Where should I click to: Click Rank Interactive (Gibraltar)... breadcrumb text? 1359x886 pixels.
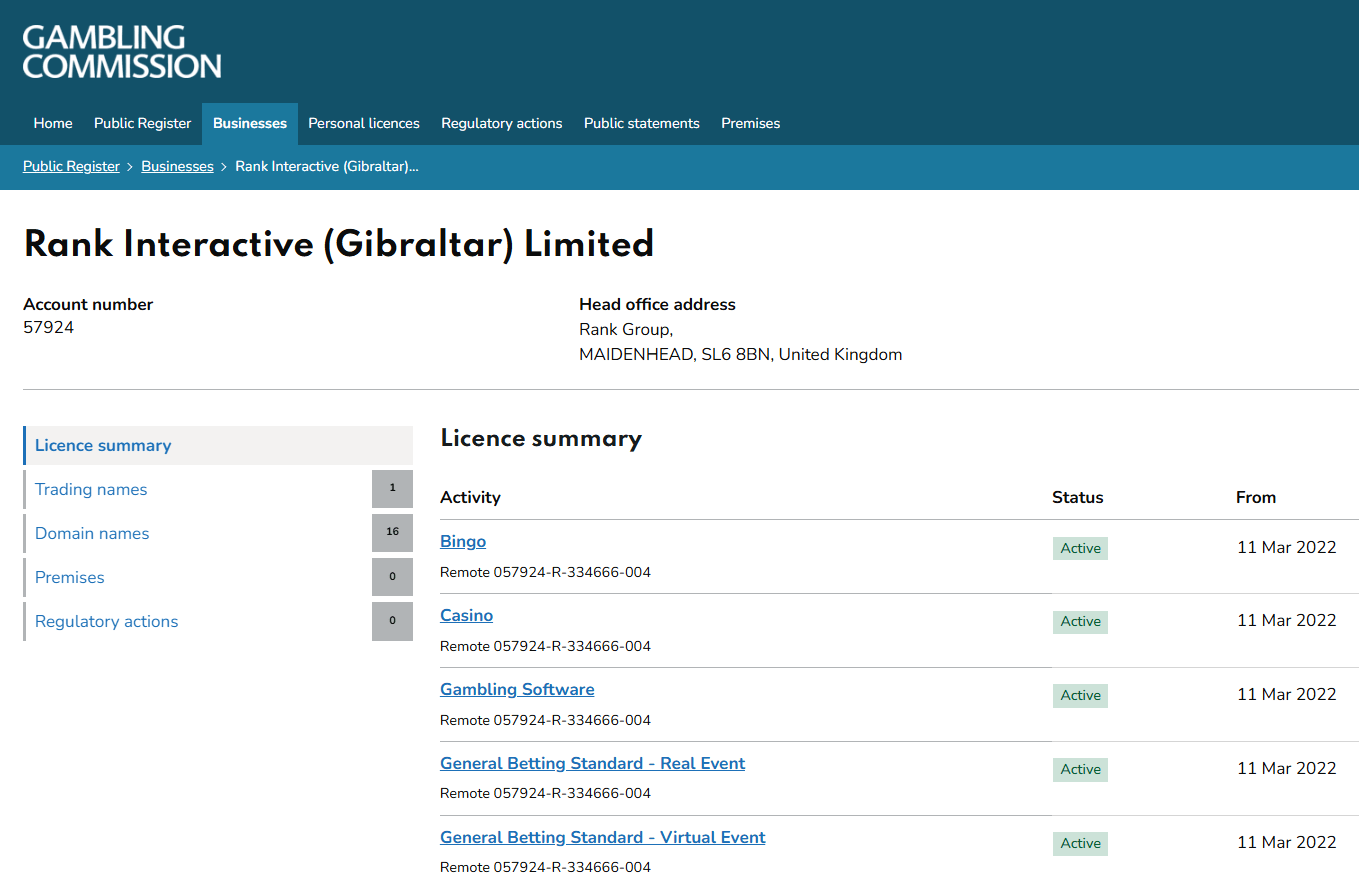[x=326, y=166]
